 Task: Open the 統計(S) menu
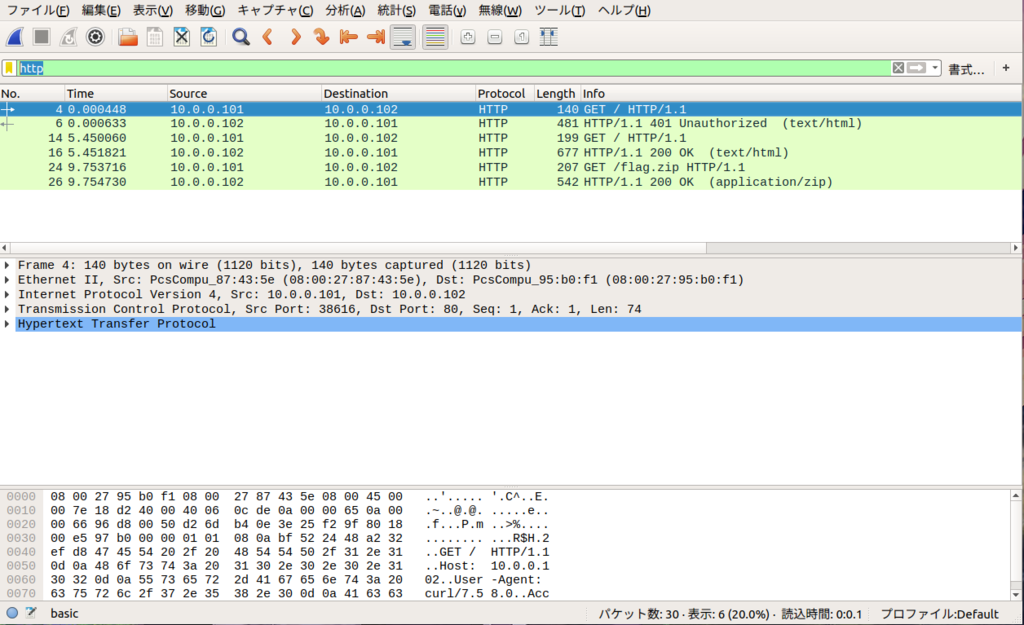pyautogui.click(x=396, y=10)
